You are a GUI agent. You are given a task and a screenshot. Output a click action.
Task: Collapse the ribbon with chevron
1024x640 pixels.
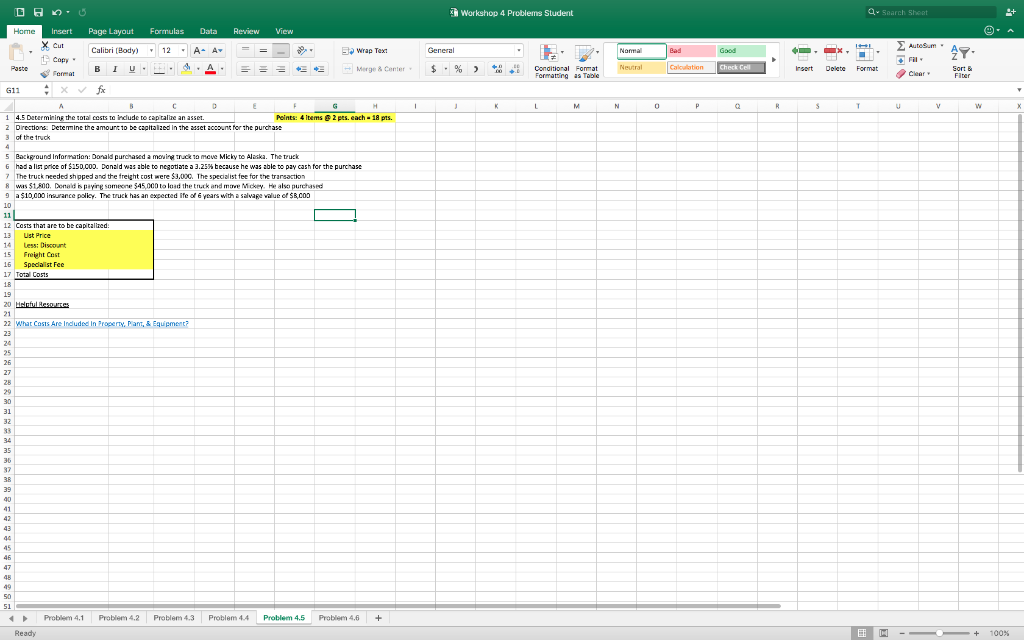pos(1010,31)
